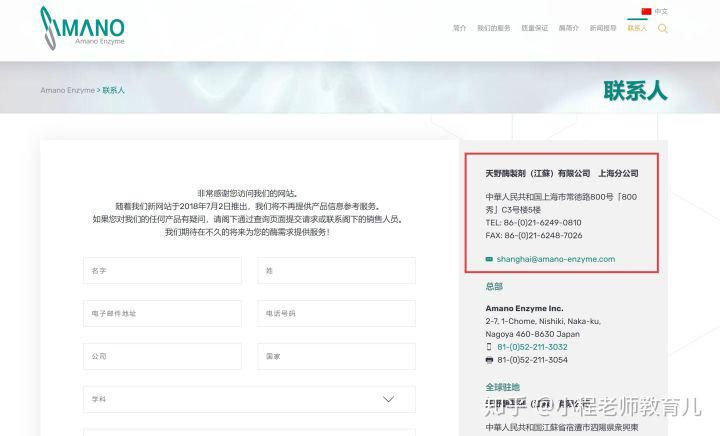This screenshot has width=720, height=436.
Task: Select the 非常感谢您访问我们的网站 line
Action: pos(248,193)
